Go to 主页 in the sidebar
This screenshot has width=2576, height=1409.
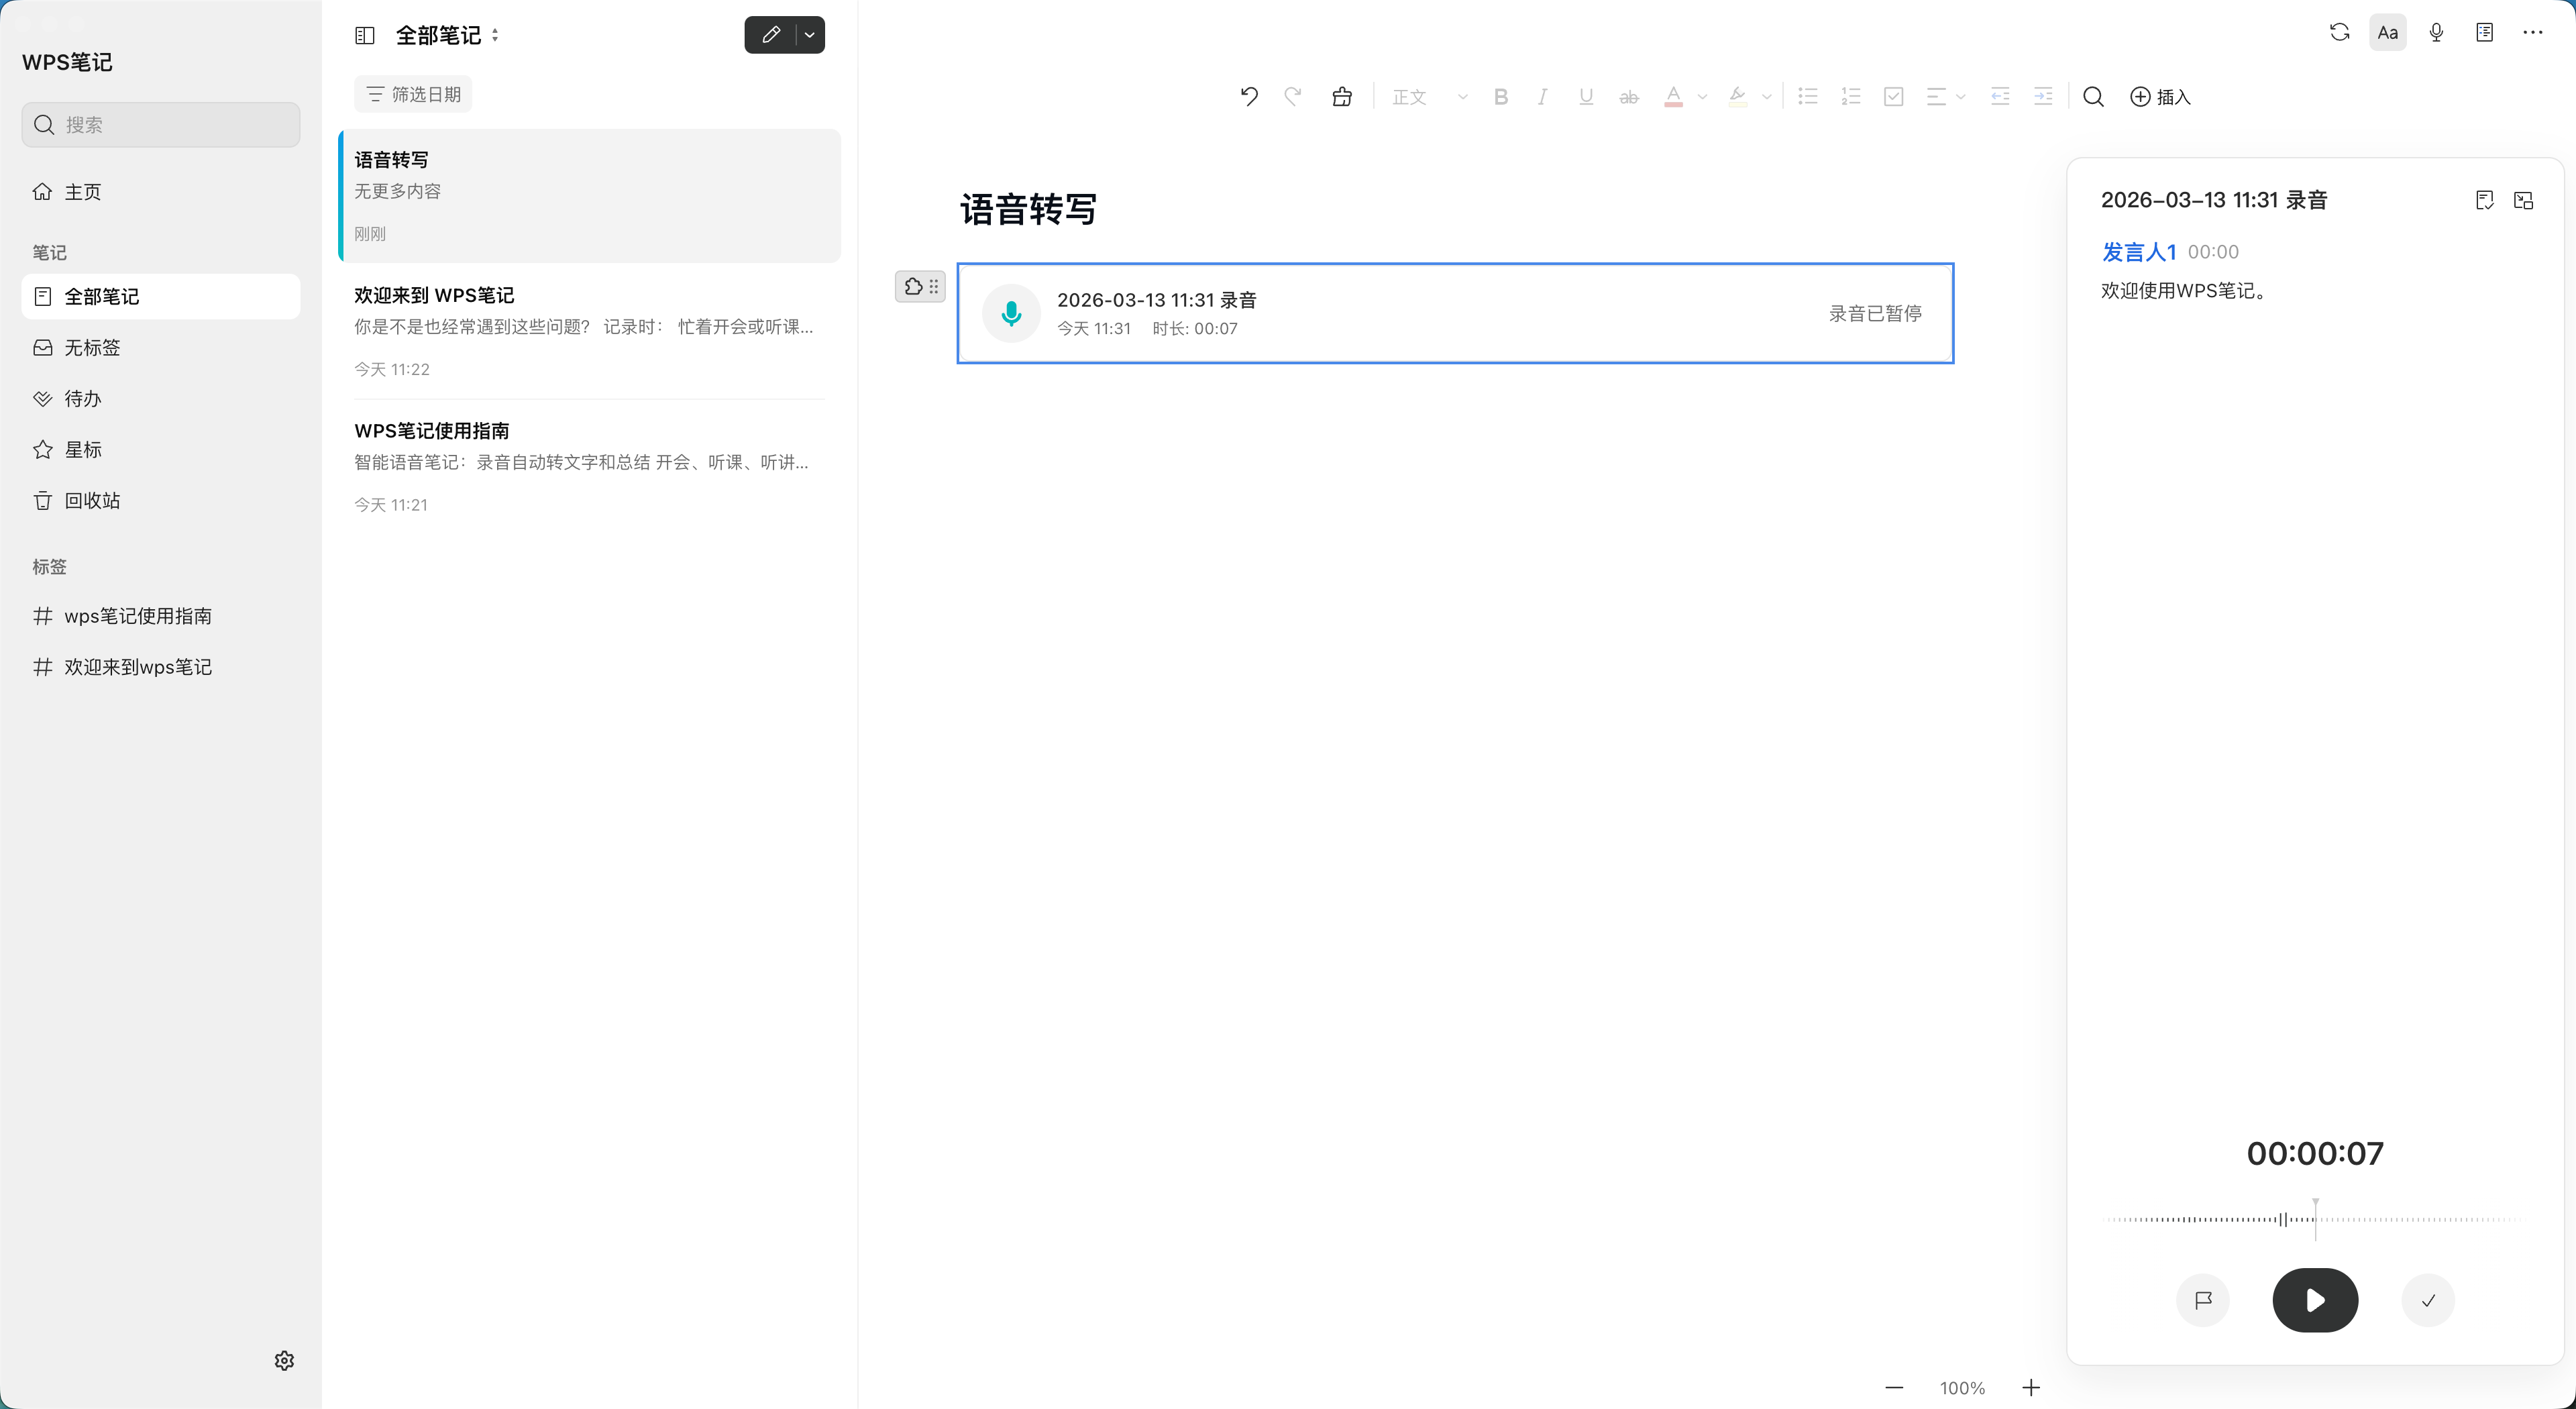click(161, 191)
